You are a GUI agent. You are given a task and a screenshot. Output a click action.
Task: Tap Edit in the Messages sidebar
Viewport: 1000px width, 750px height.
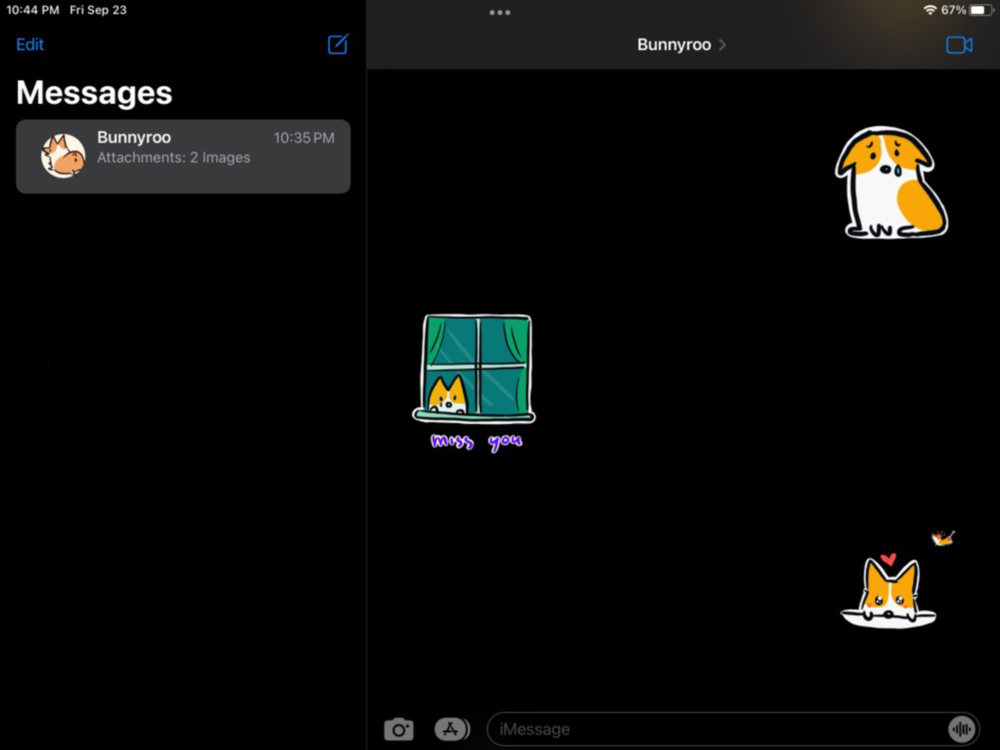pyautogui.click(x=30, y=45)
